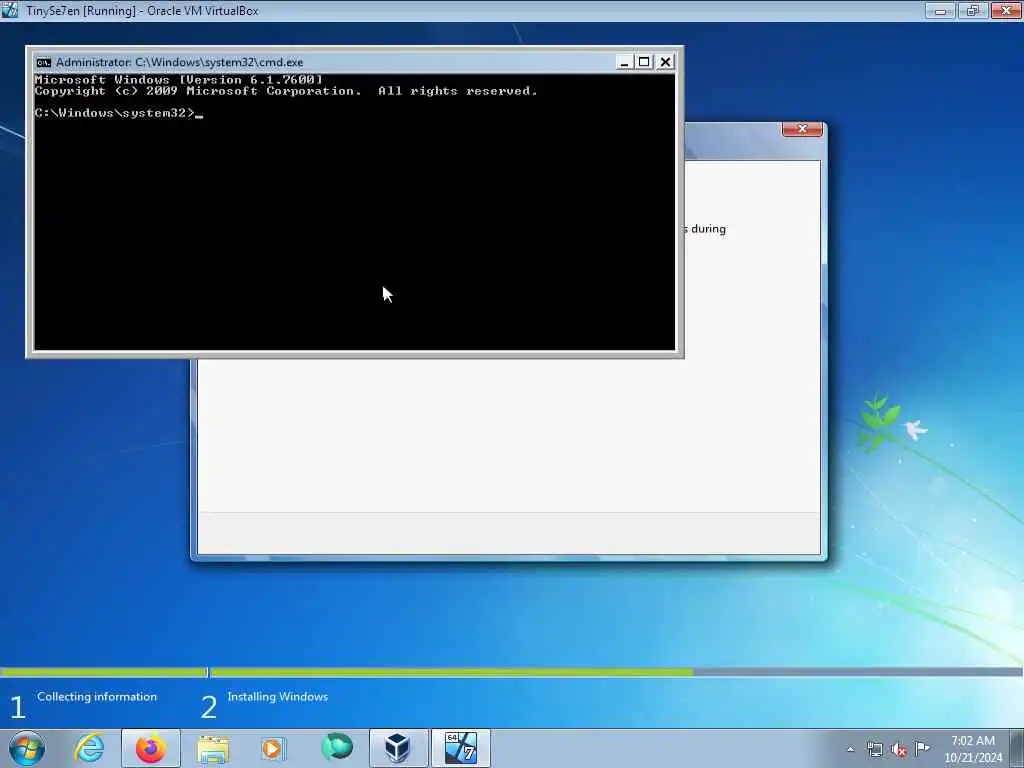
Task: Close the TinySe7en VirtualBox window
Action: coord(1006,10)
